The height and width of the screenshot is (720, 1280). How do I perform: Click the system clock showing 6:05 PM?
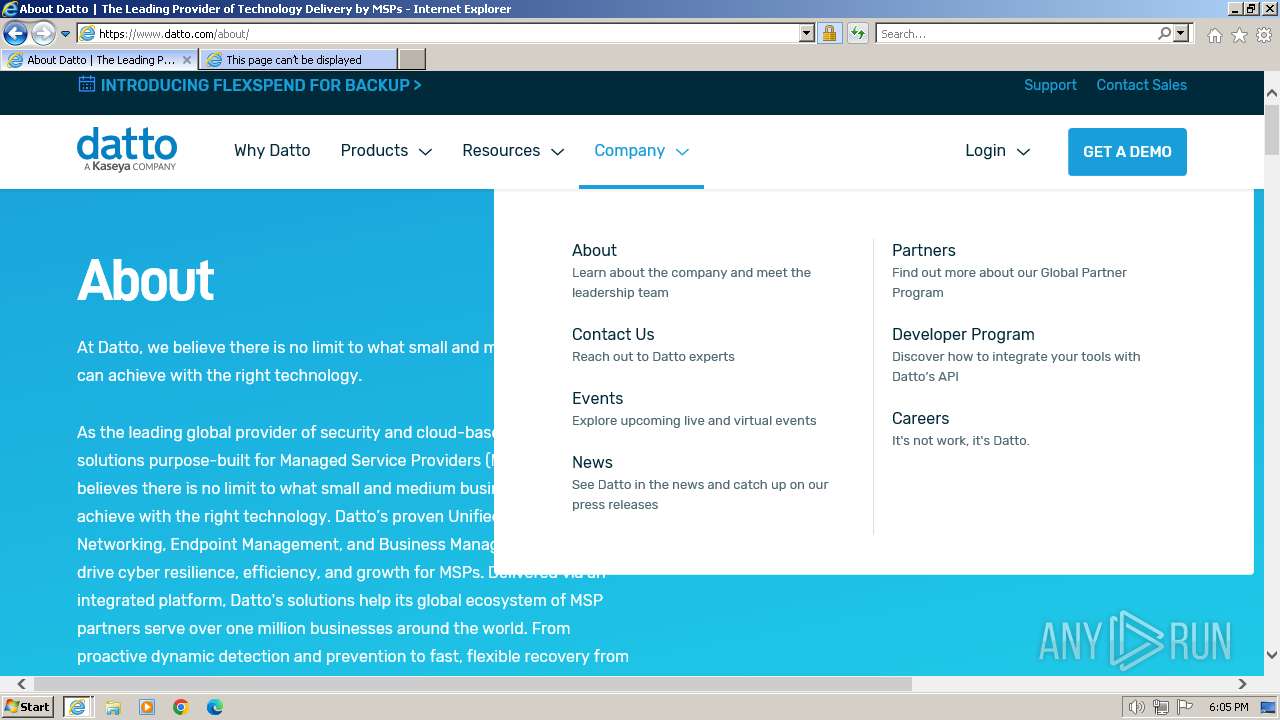[x=1228, y=707]
